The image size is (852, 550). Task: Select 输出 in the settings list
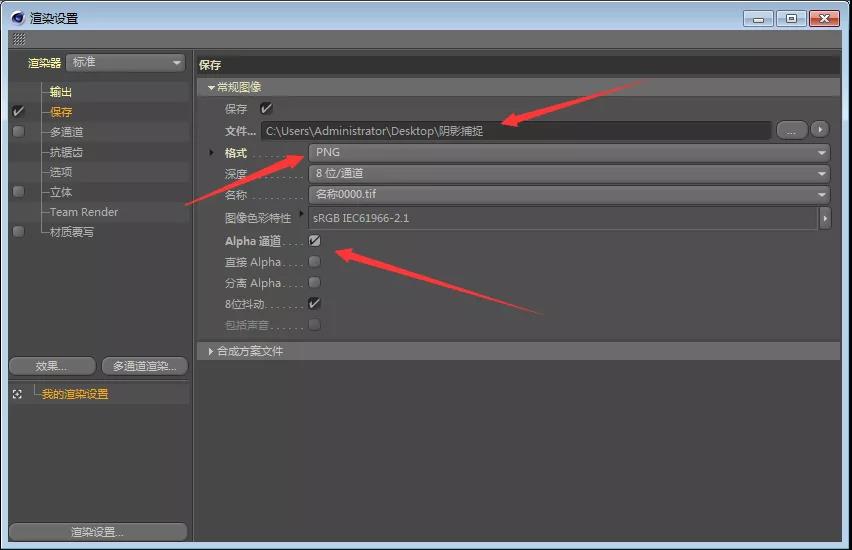pos(61,92)
